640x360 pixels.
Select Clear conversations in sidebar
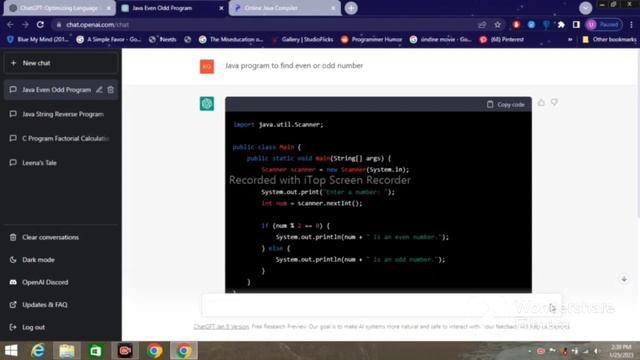click(x=60, y=237)
